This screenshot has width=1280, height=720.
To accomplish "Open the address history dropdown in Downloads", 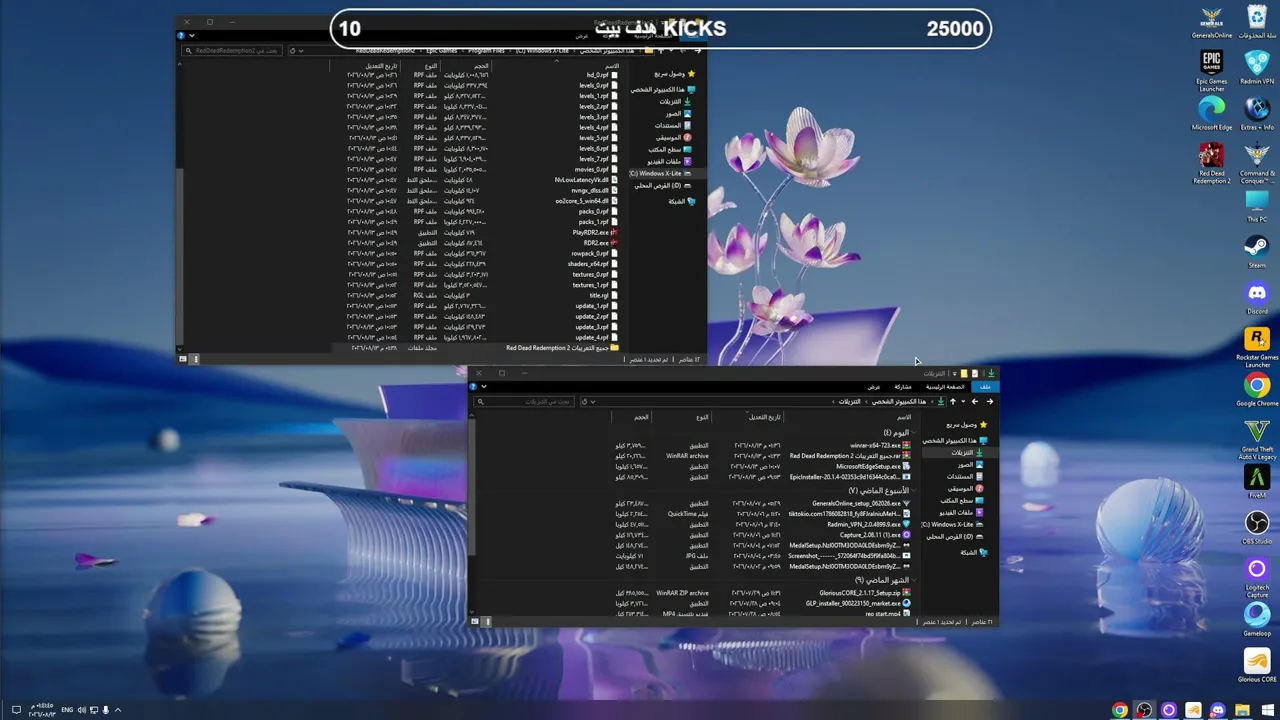I will [x=595, y=402].
